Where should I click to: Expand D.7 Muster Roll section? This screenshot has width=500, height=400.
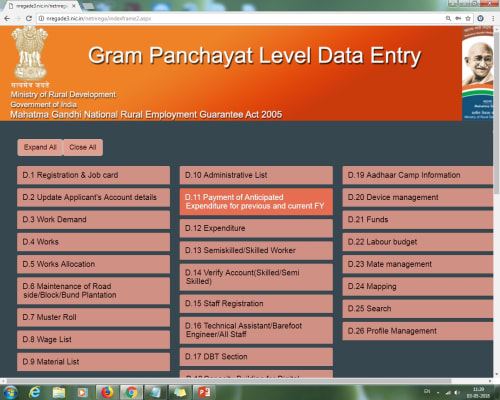(93, 317)
